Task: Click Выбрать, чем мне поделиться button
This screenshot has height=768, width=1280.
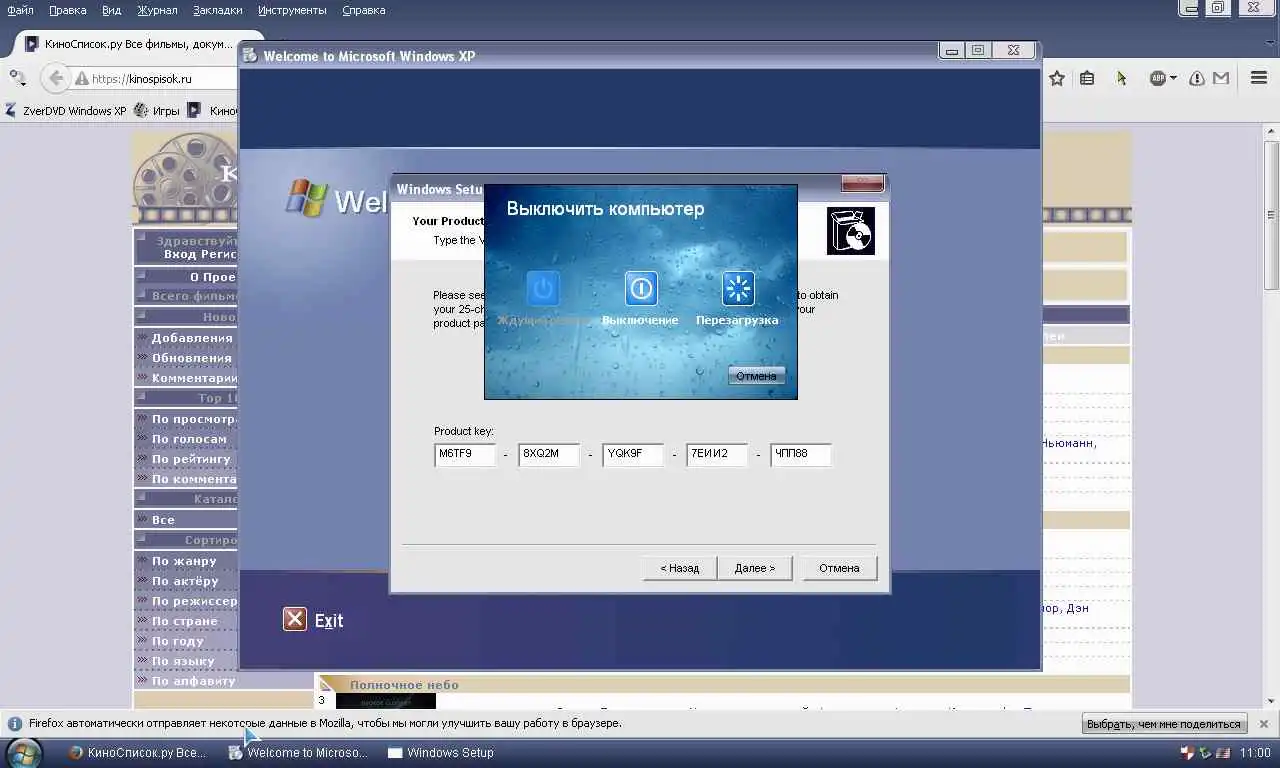Action: [x=1164, y=724]
